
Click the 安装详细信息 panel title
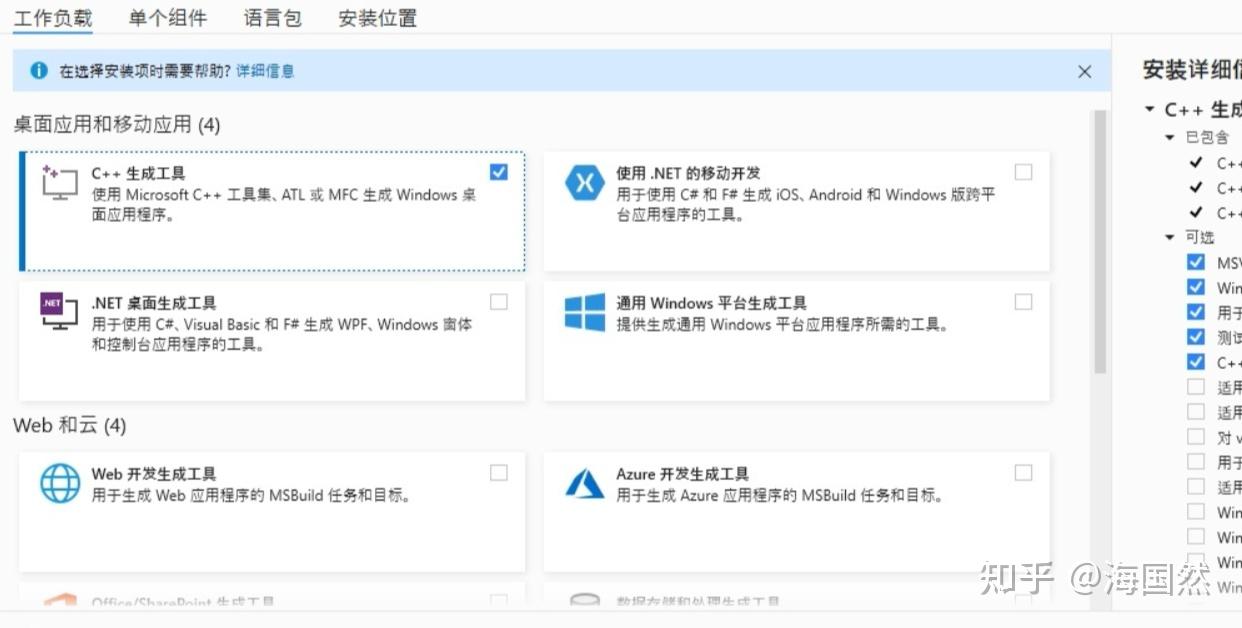[1192, 70]
